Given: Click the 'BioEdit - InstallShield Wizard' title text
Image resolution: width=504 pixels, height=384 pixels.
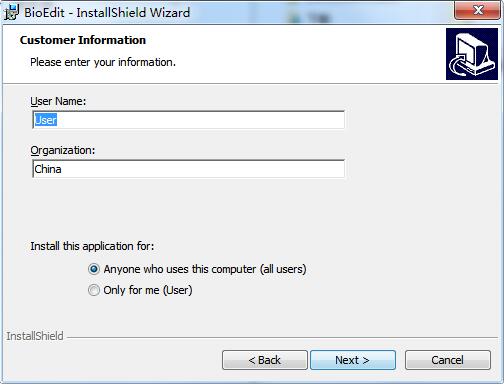Looking at the screenshot, I should coord(107,13).
